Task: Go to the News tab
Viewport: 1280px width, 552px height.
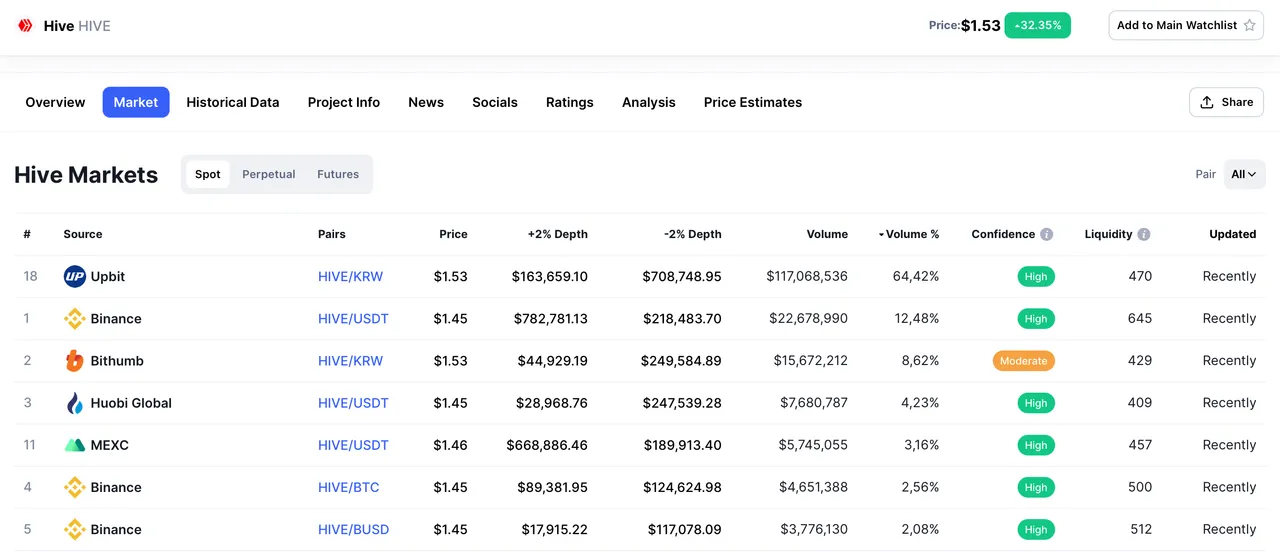Action: click(x=426, y=102)
